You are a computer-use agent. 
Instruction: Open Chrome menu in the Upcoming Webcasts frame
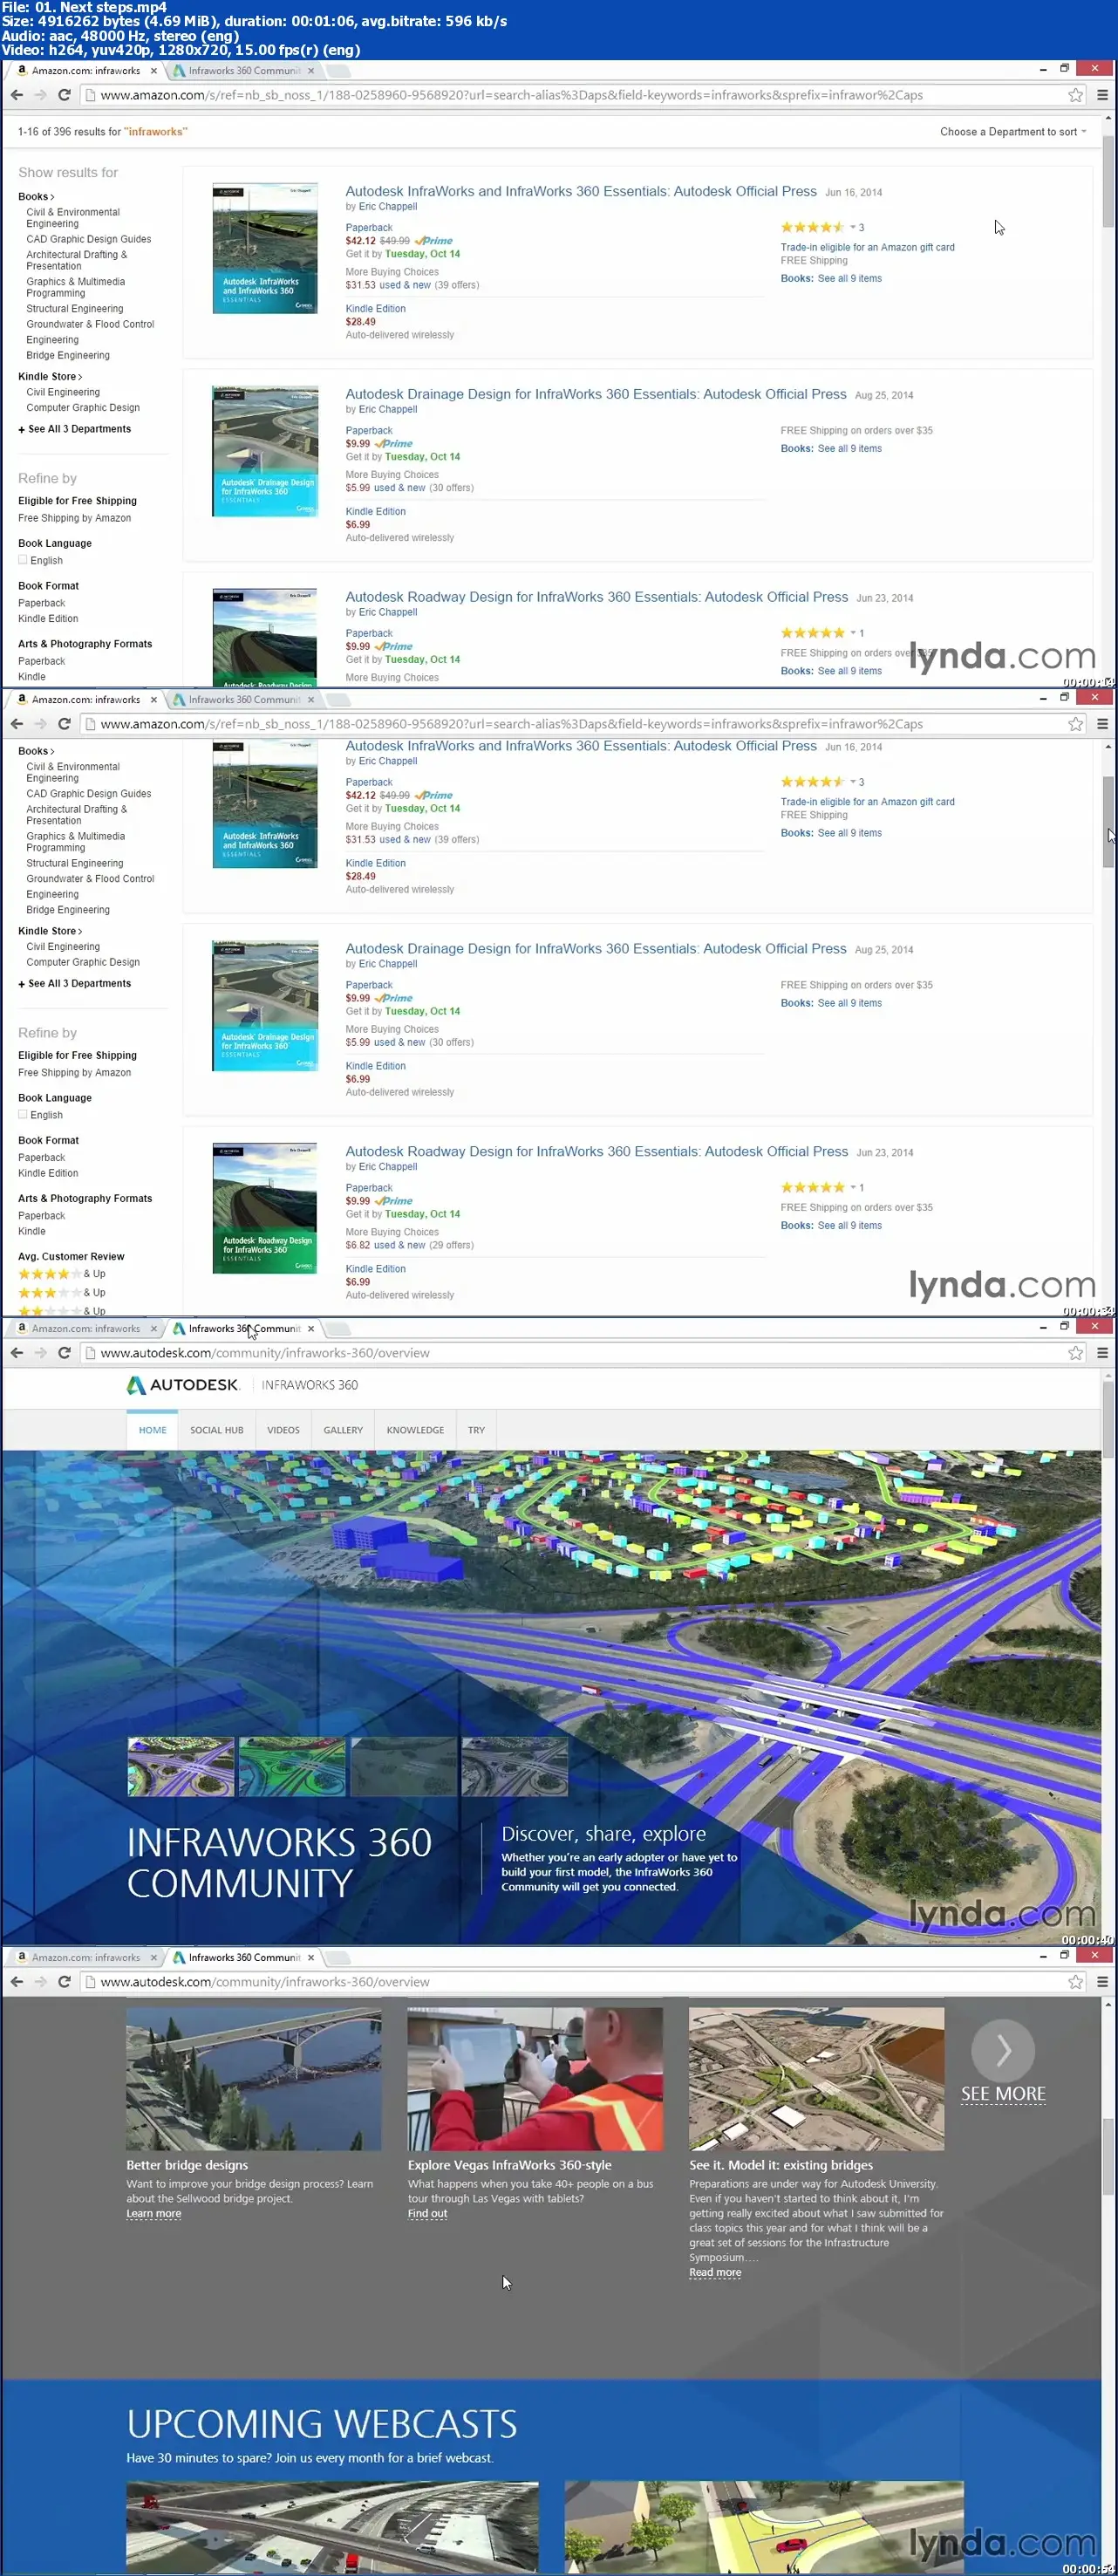(x=1102, y=1981)
